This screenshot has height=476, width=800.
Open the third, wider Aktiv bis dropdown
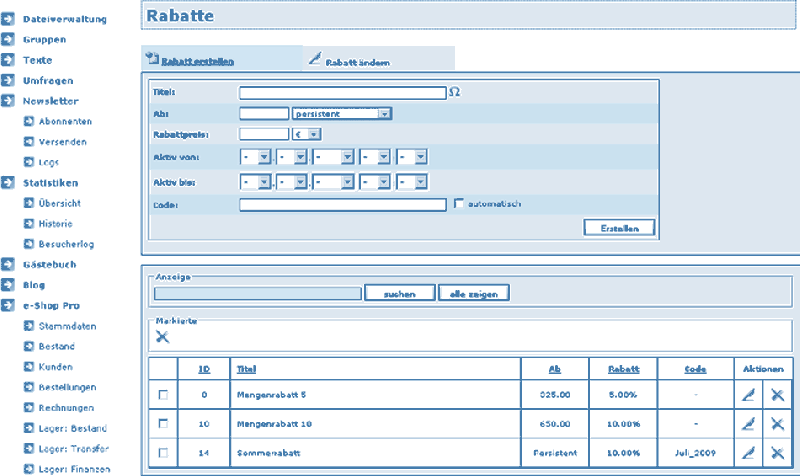tap(334, 182)
